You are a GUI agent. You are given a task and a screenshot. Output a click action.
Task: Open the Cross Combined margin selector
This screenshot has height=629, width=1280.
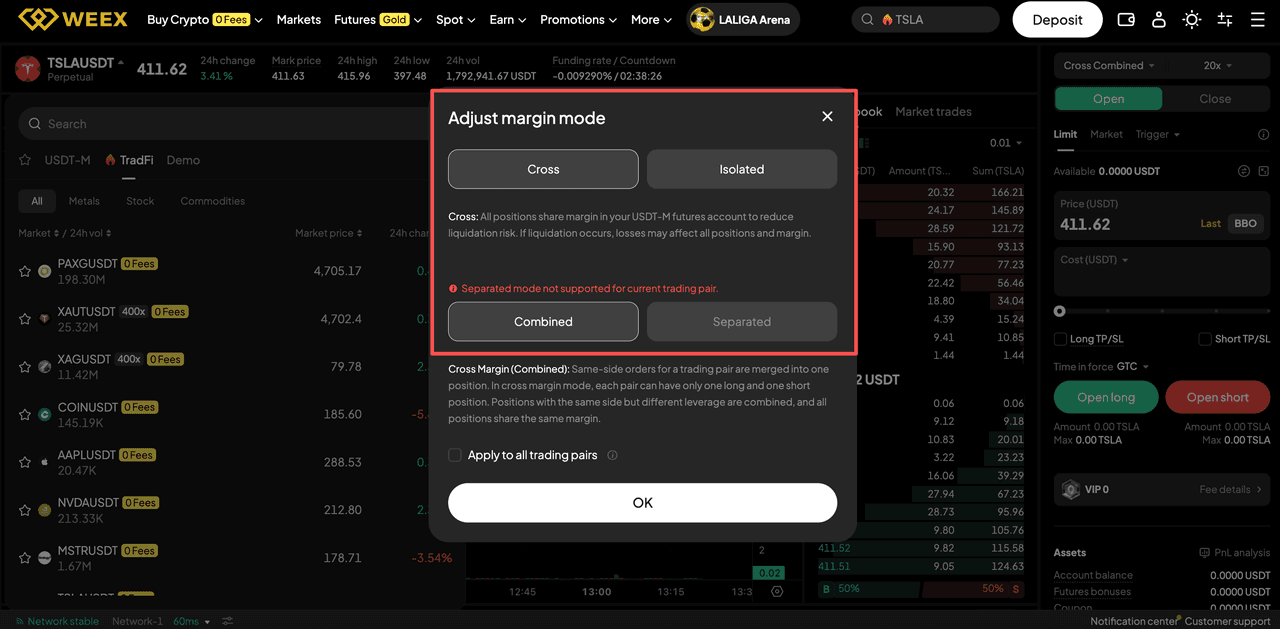pyautogui.click(x=1109, y=65)
